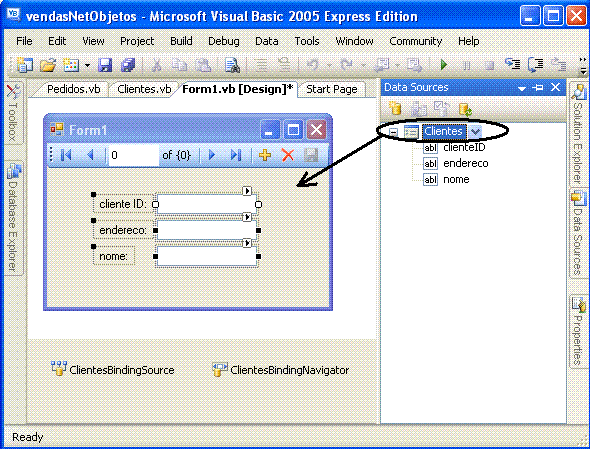Close the Data Sources panel
590x449 pixels.
point(555,87)
